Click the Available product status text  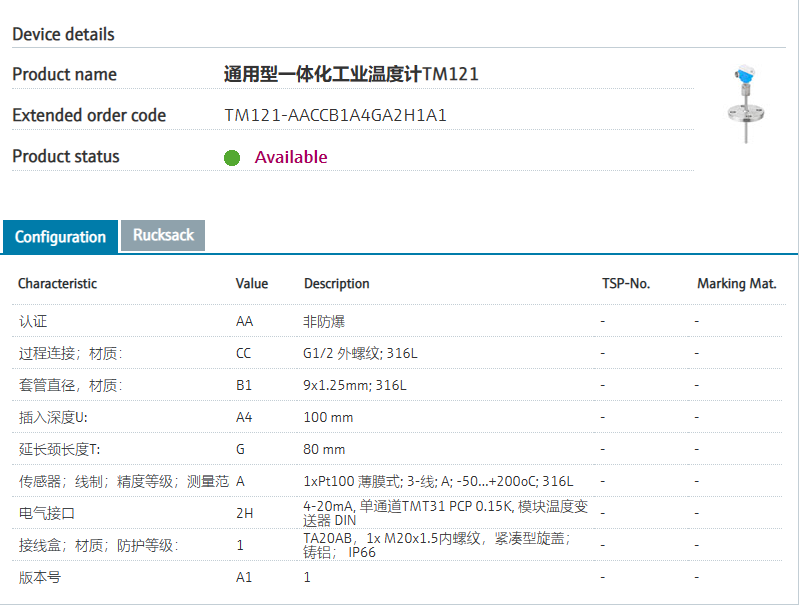coord(291,157)
